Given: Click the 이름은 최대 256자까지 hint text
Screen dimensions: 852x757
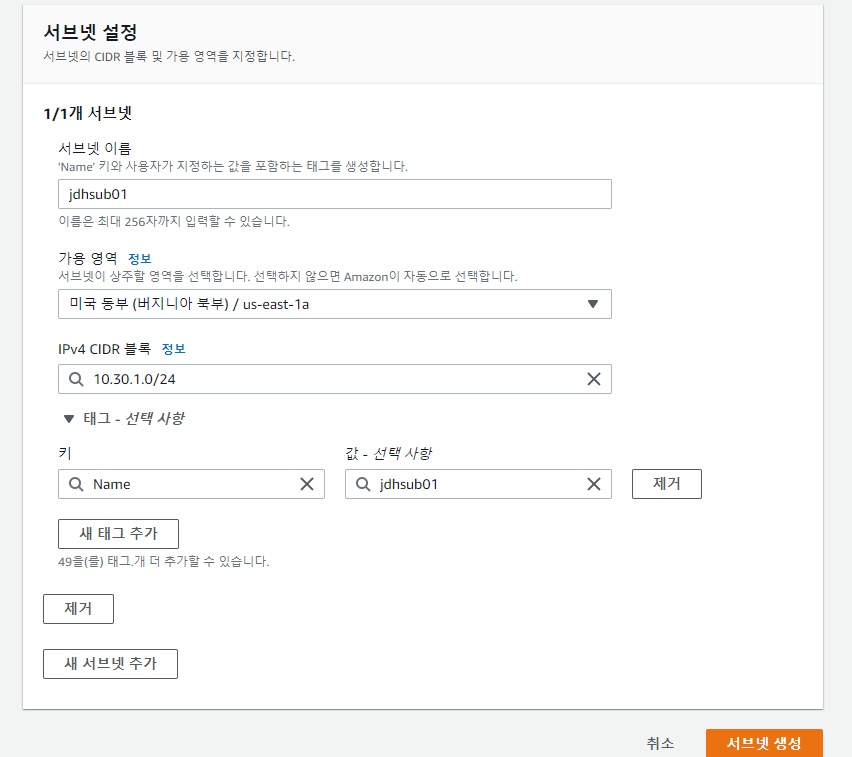Looking at the screenshot, I should point(174,221).
